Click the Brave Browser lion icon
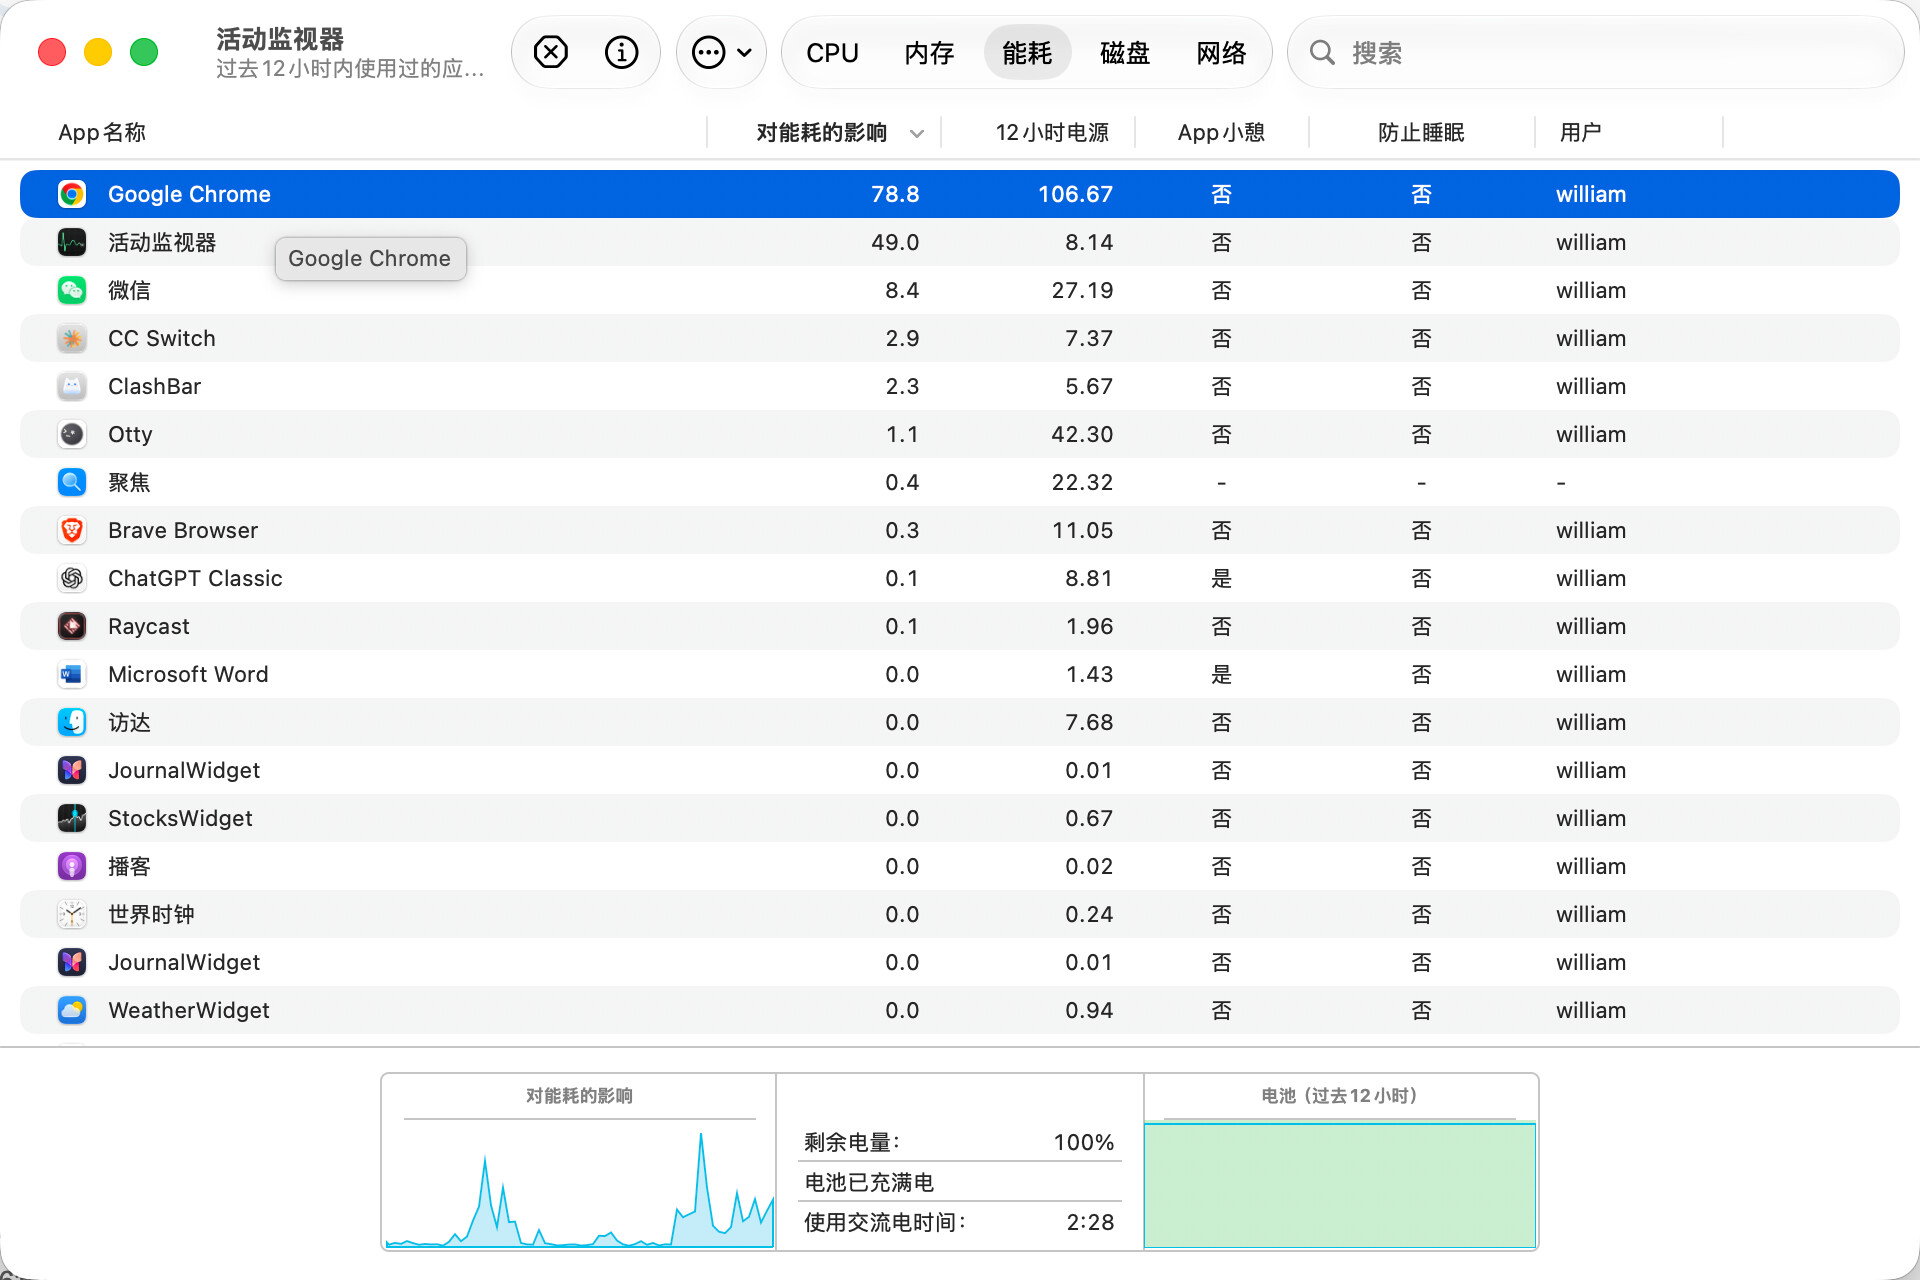 72,530
